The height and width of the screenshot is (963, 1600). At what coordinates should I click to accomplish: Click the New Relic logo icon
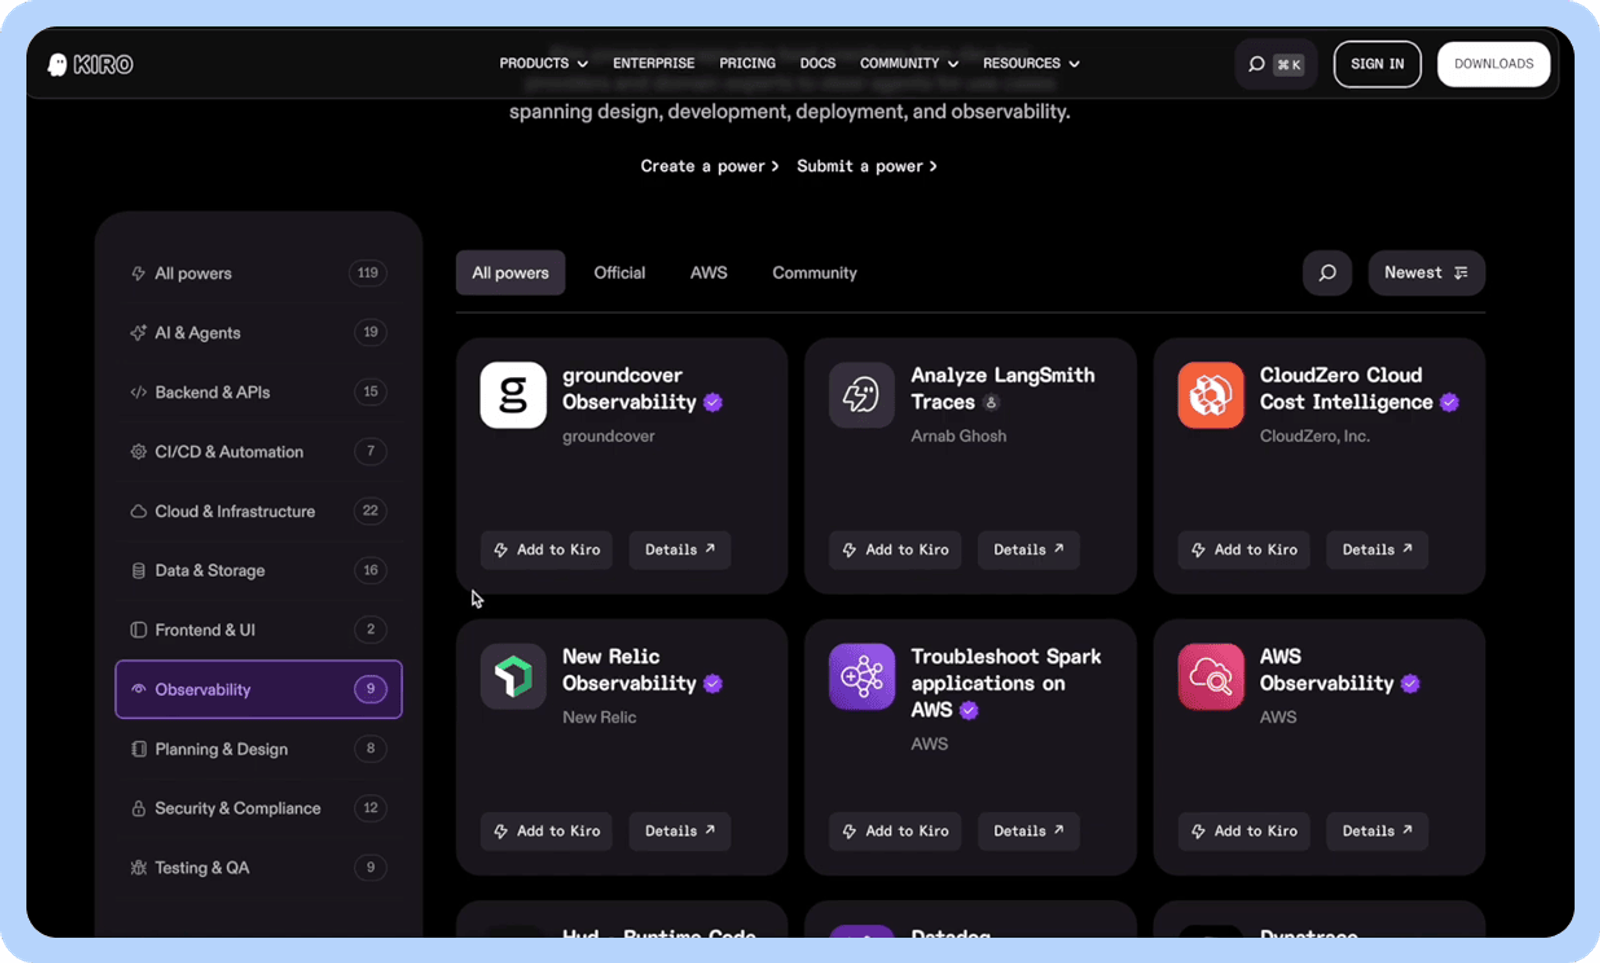click(513, 676)
